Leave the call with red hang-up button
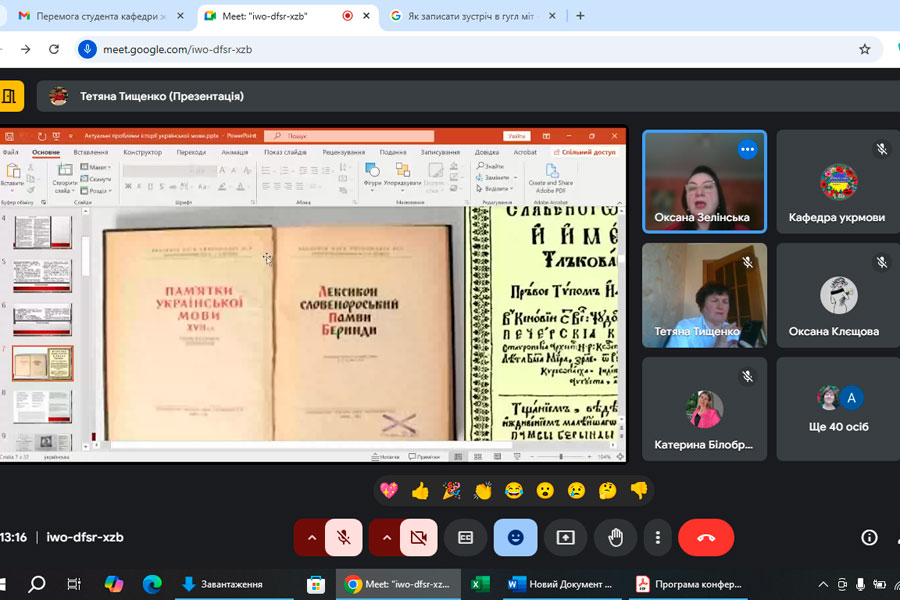The width and height of the screenshot is (900, 600). 706,537
